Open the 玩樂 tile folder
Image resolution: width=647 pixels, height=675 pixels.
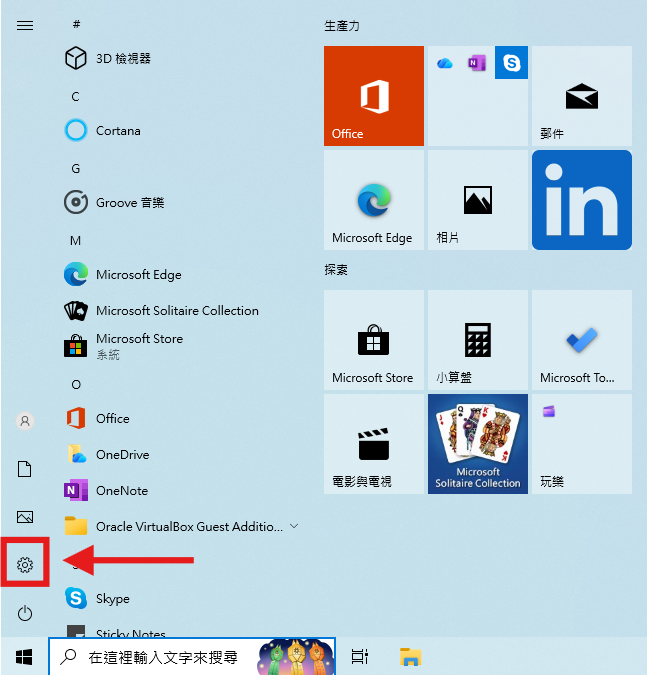point(582,444)
